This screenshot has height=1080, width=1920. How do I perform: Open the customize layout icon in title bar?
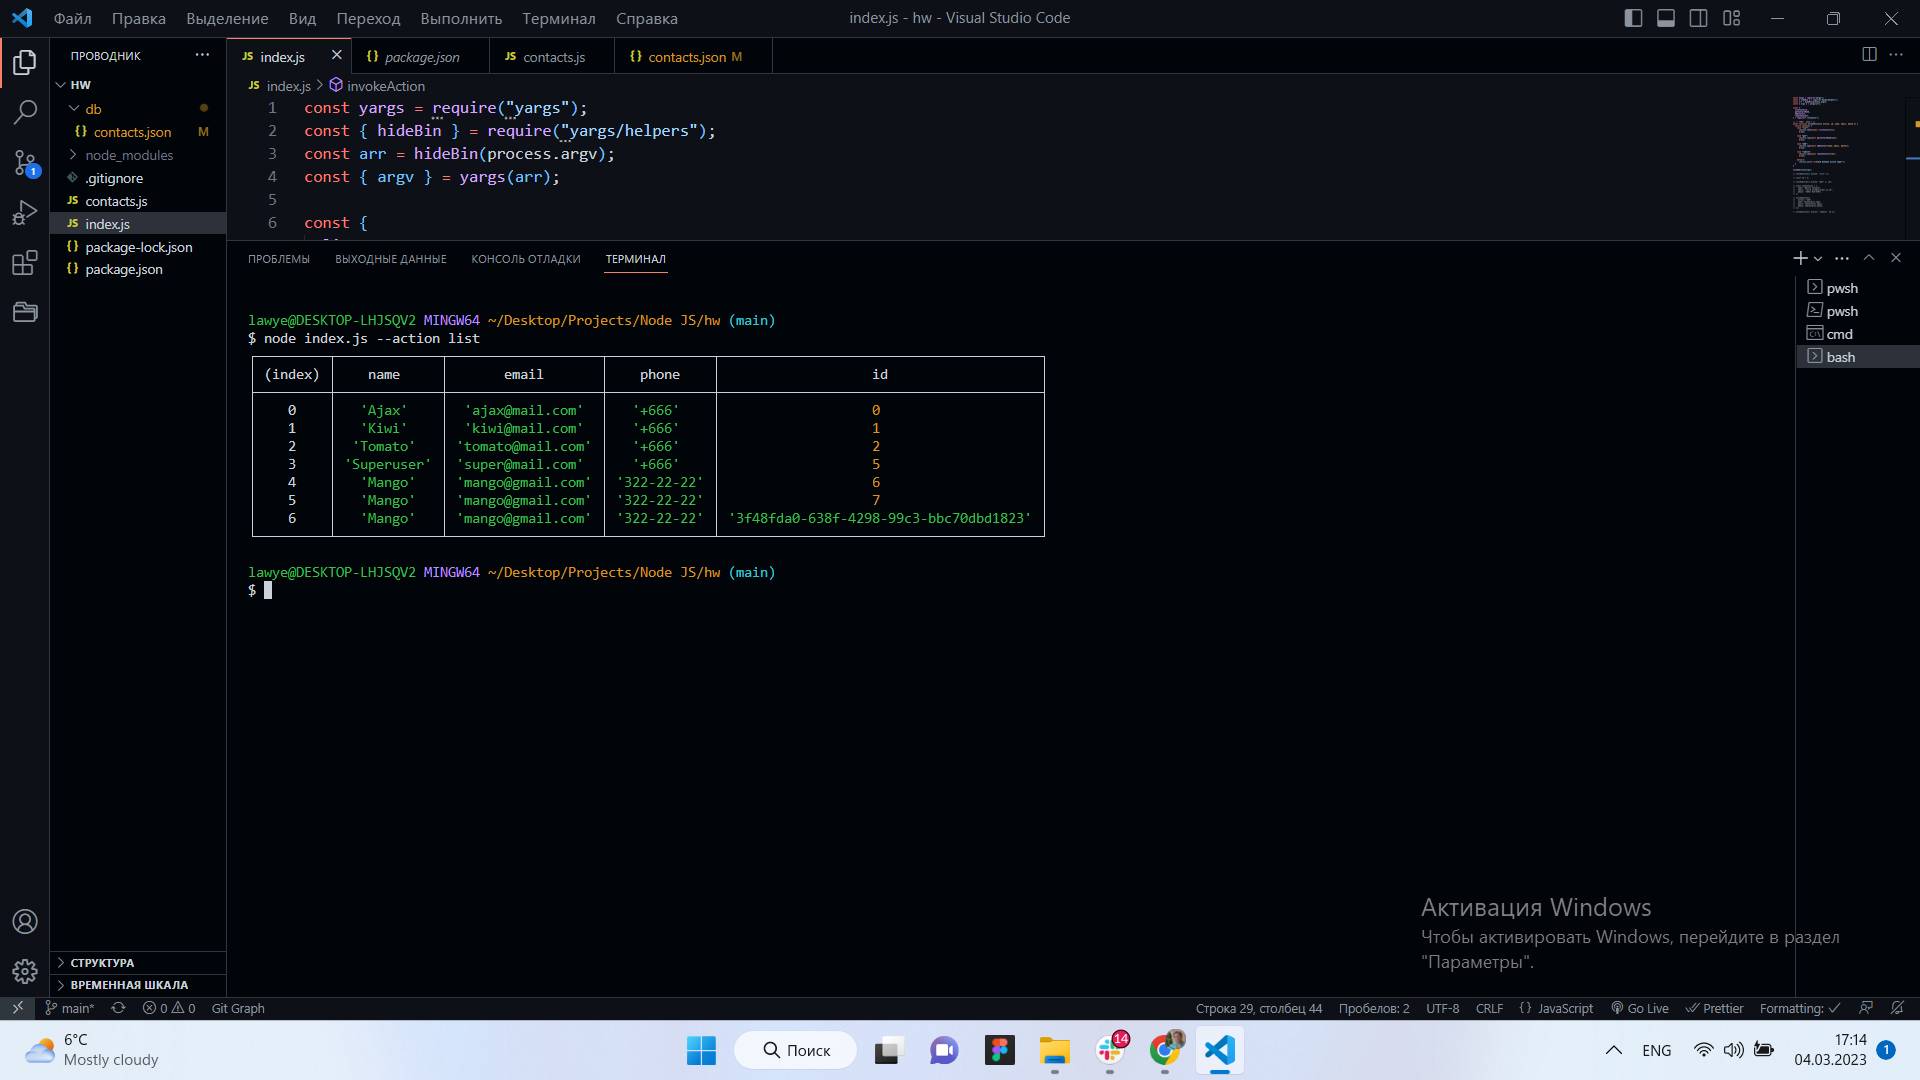coord(1732,18)
